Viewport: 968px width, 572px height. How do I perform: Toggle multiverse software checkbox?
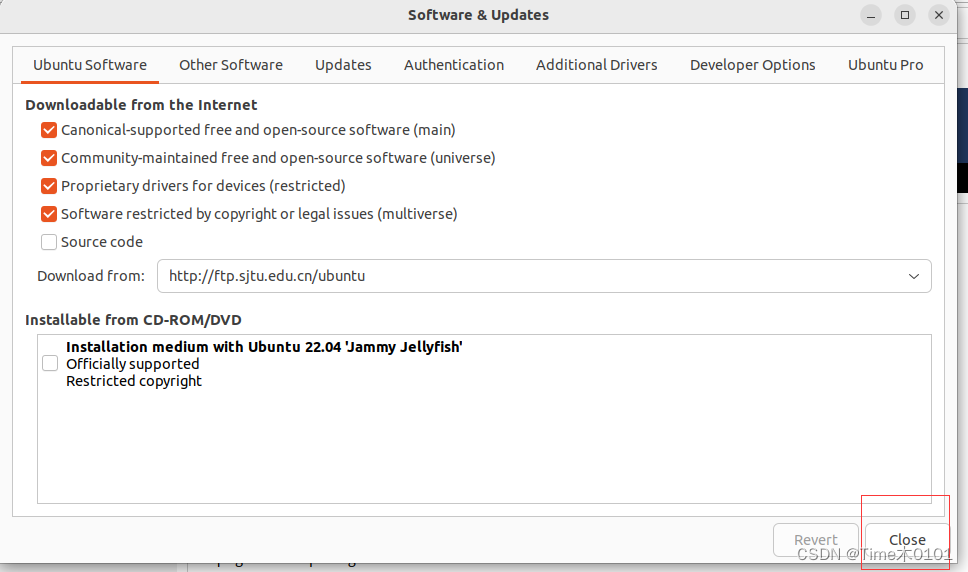coord(49,214)
